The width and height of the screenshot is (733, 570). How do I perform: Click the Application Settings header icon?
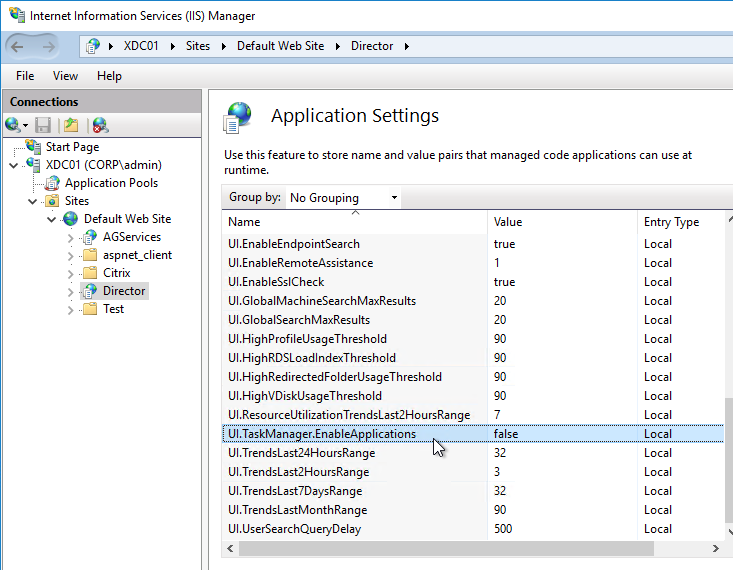(x=237, y=117)
